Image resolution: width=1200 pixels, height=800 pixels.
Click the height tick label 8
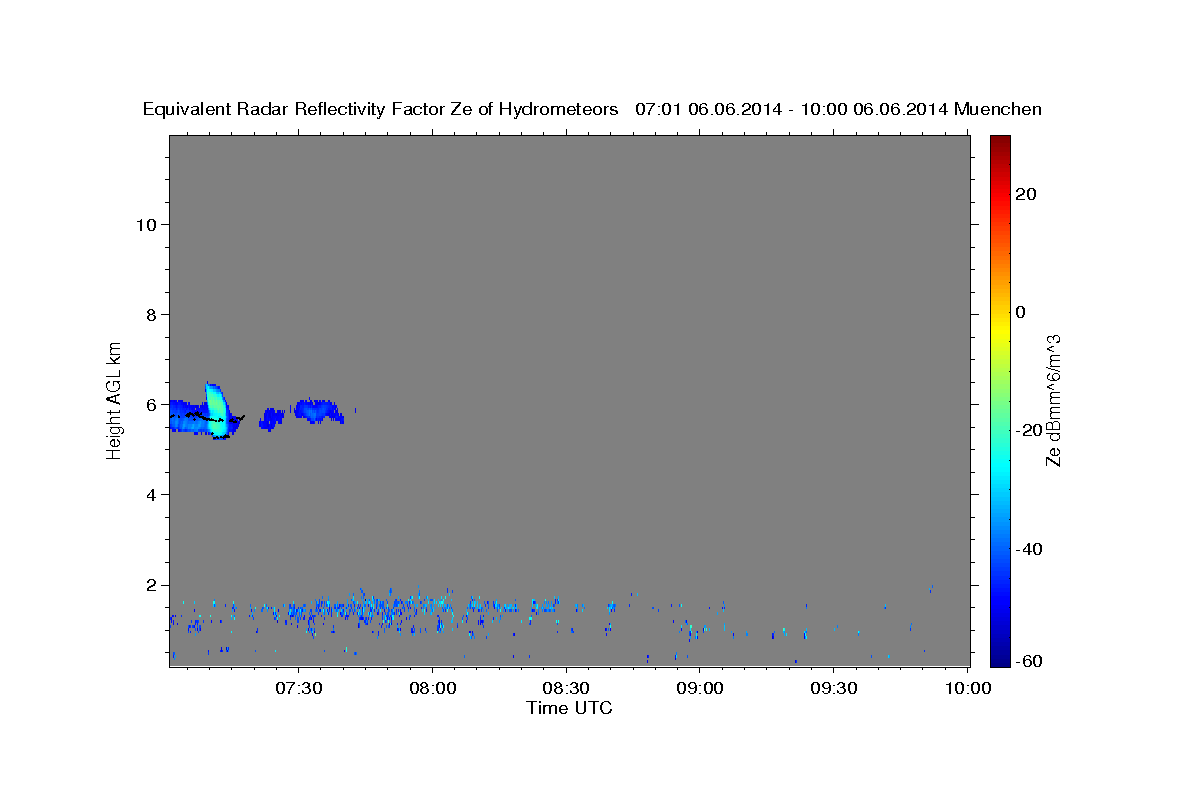pos(150,314)
